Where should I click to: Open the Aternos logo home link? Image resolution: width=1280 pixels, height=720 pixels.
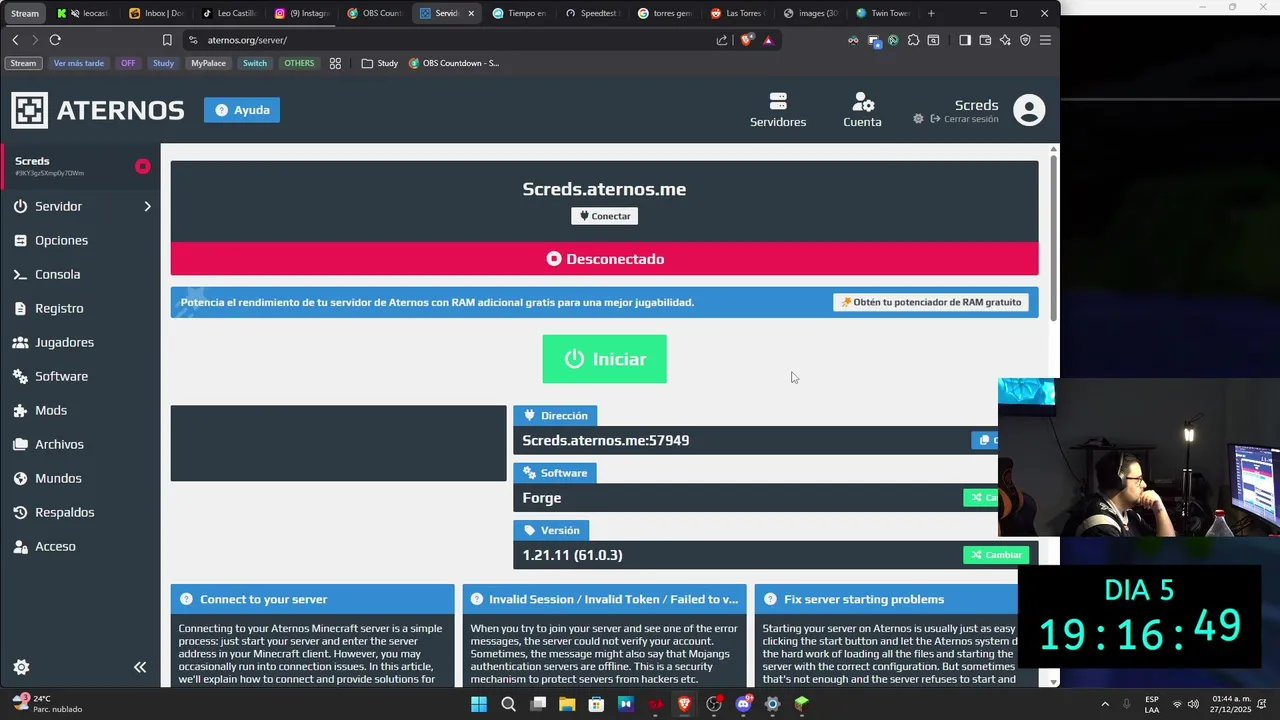click(97, 110)
